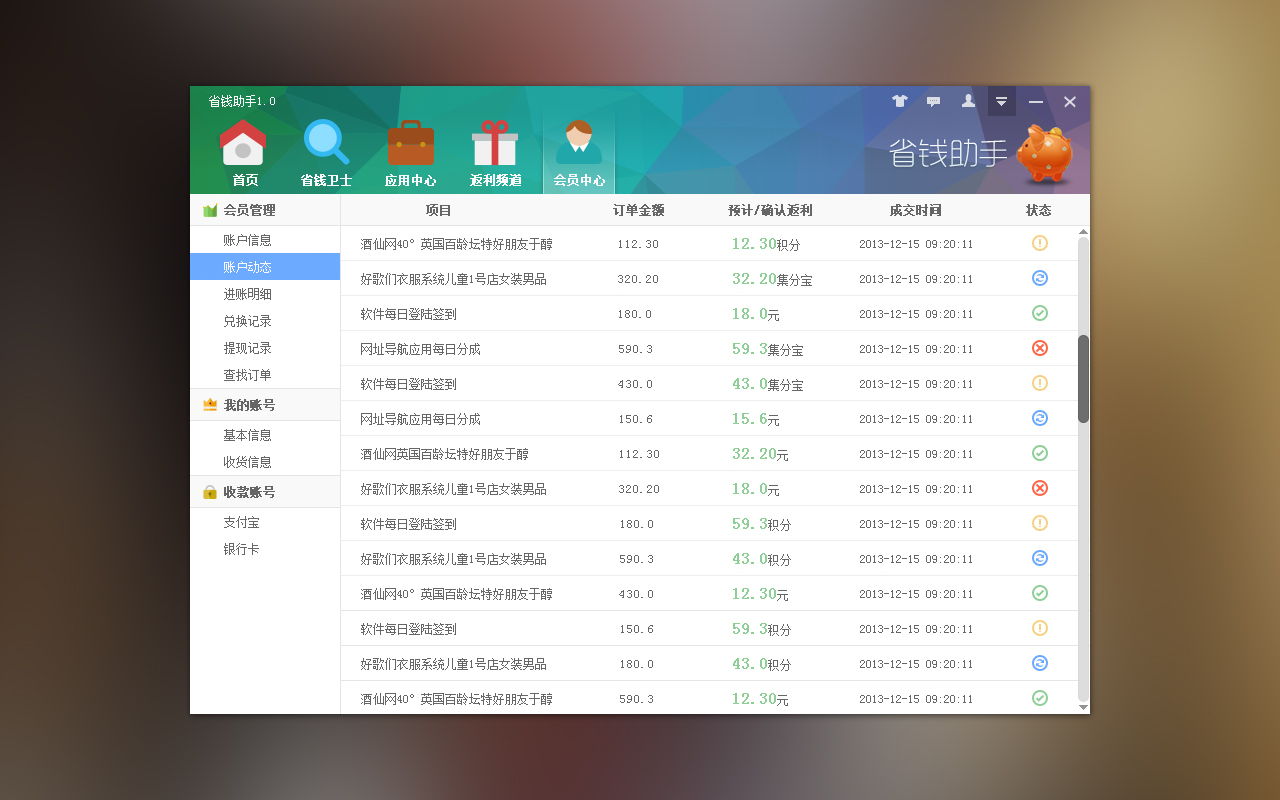Click order amount 112.30 in the 12.30积分 row
Screen dimensions: 1280x800
tap(638, 244)
